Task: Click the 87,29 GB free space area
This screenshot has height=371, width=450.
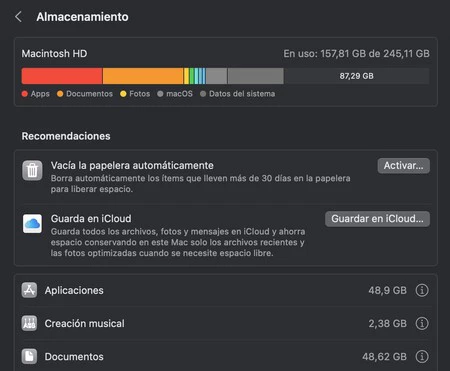Action: [x=356, y=76]
